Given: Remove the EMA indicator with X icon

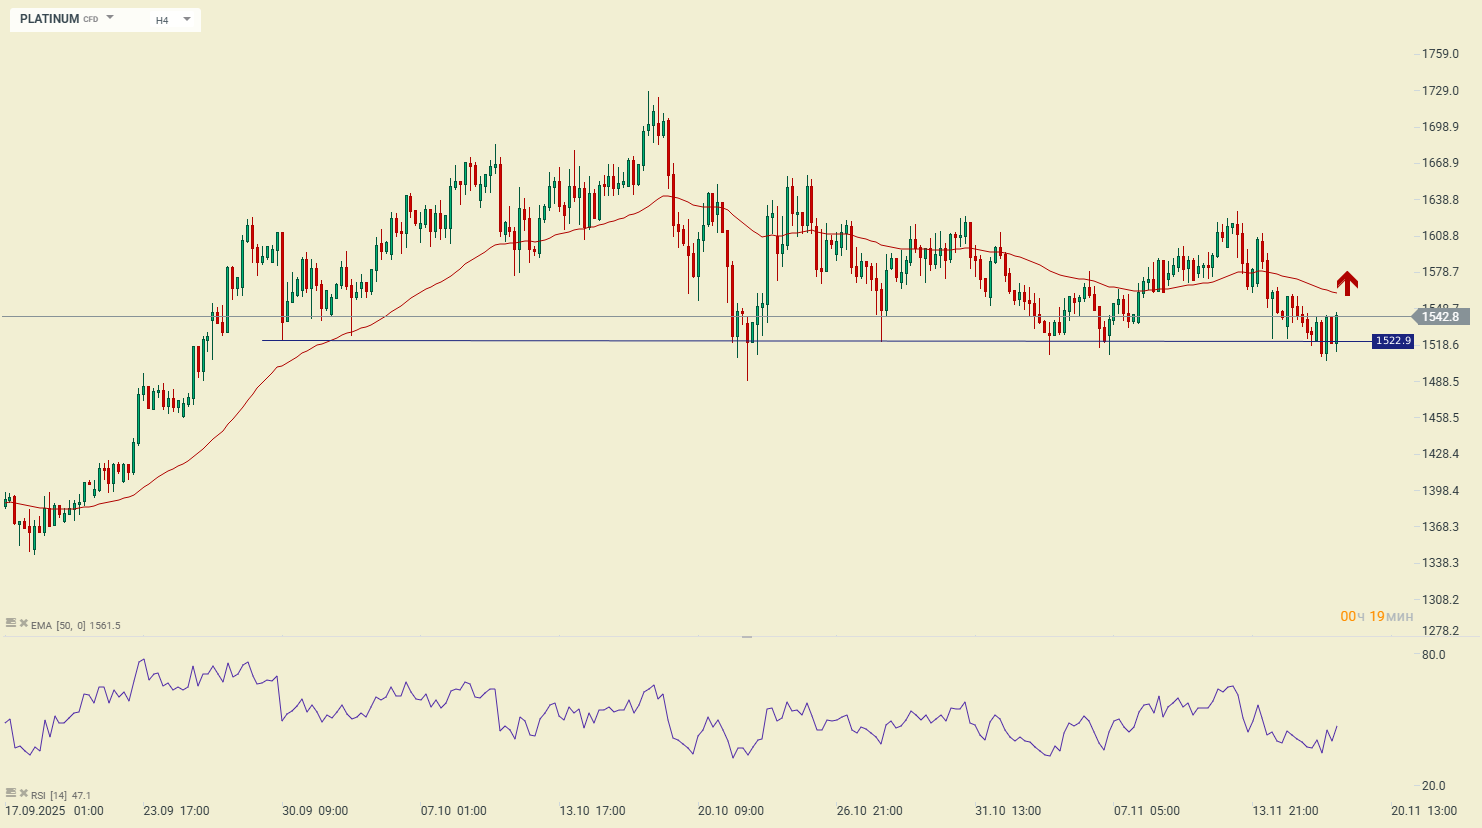Looking at the screenshot, I should (x=23, y=623).
